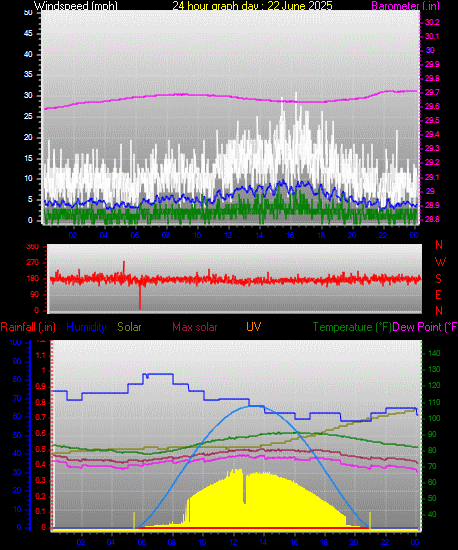Click the "25" windspeed axis value
The width and height of the screenshot is (458, 550).
pos(28,116)
